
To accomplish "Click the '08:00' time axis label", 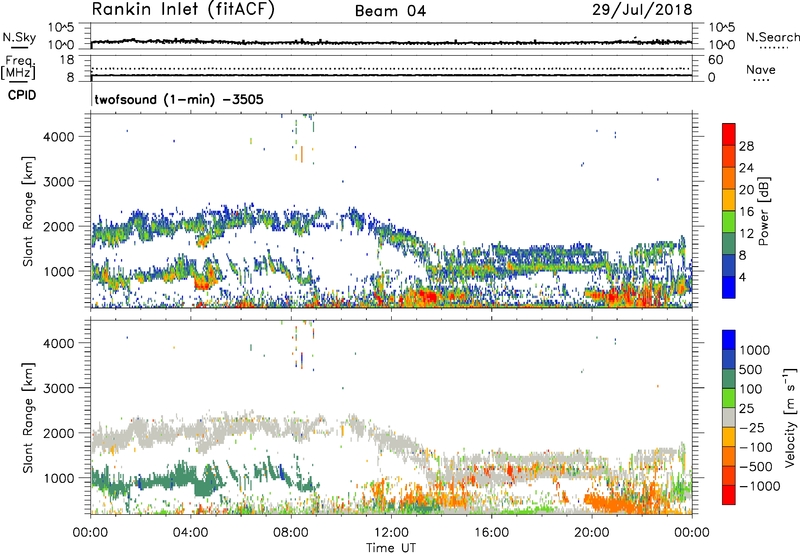I will (290, 533).
